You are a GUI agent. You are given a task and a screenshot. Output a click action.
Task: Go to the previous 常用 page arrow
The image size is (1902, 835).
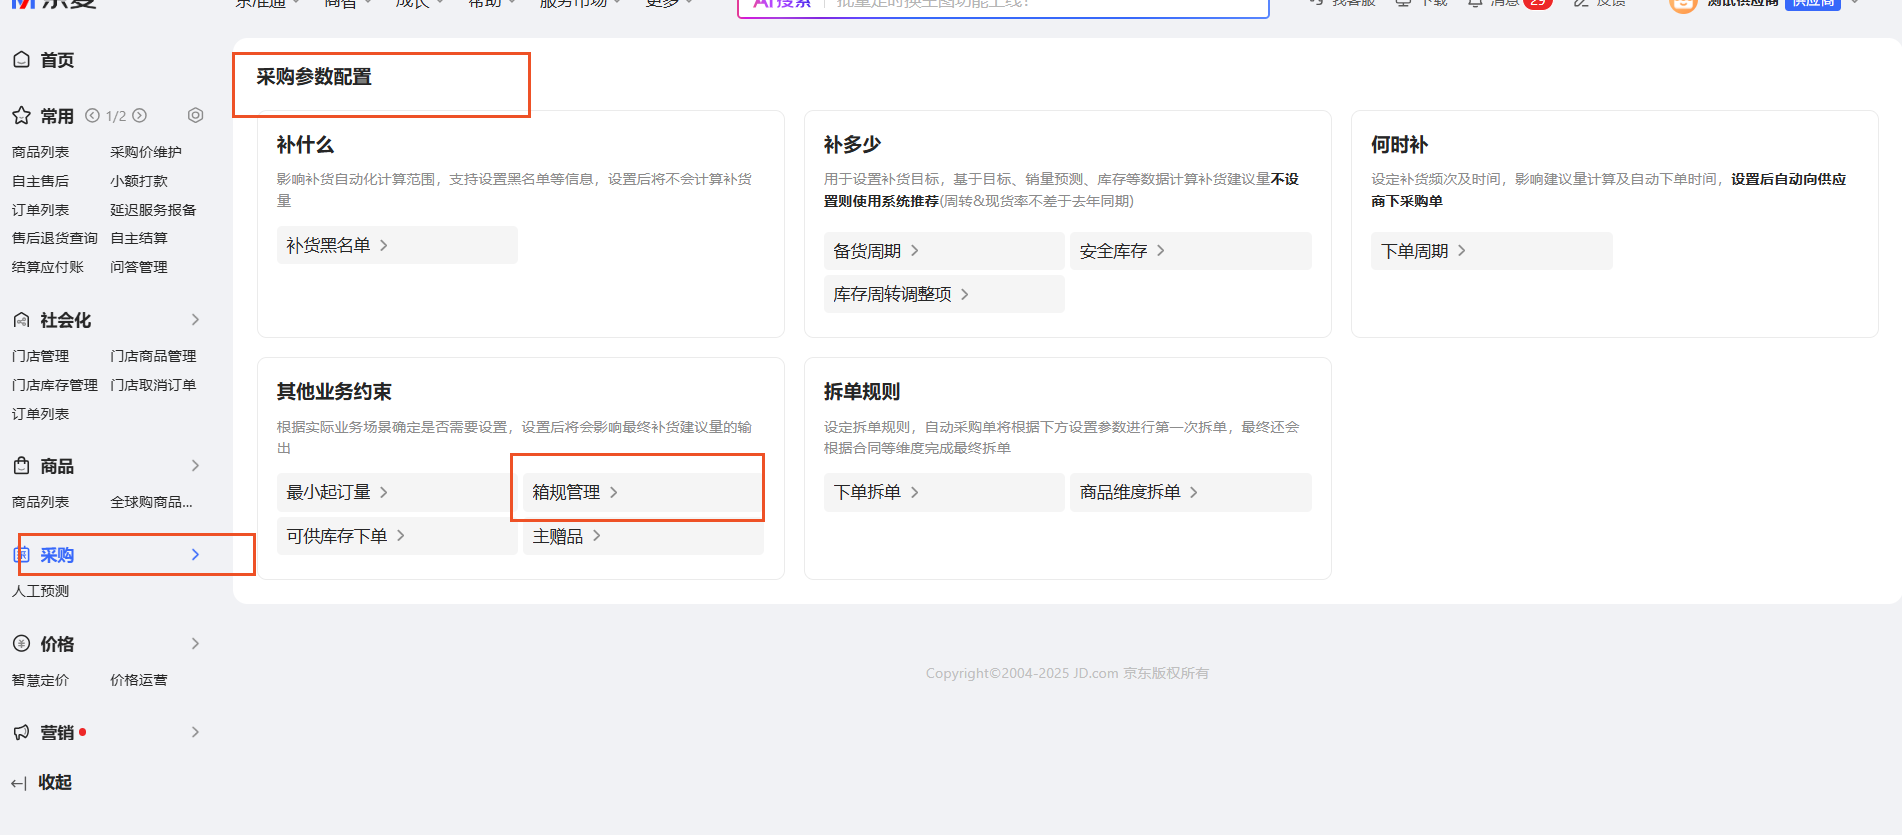[92, 116]
